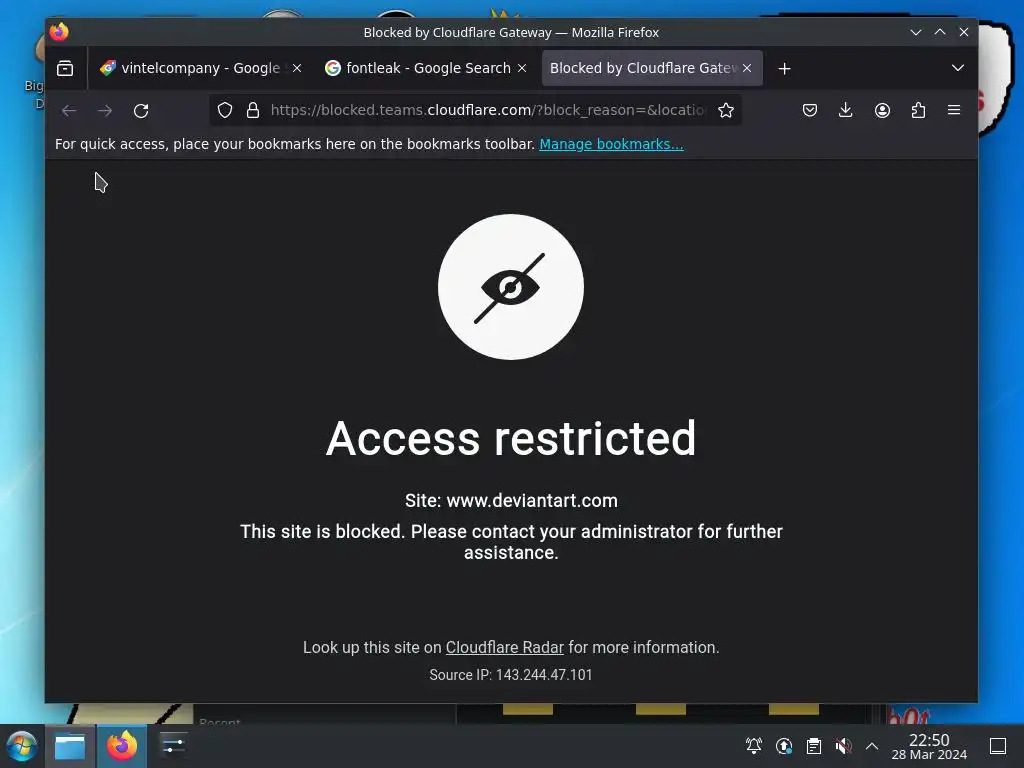This screenshot has width=1024, height=768.
Task: Click the Source IP 143.244.47.101 text
Action: (511, 675)
